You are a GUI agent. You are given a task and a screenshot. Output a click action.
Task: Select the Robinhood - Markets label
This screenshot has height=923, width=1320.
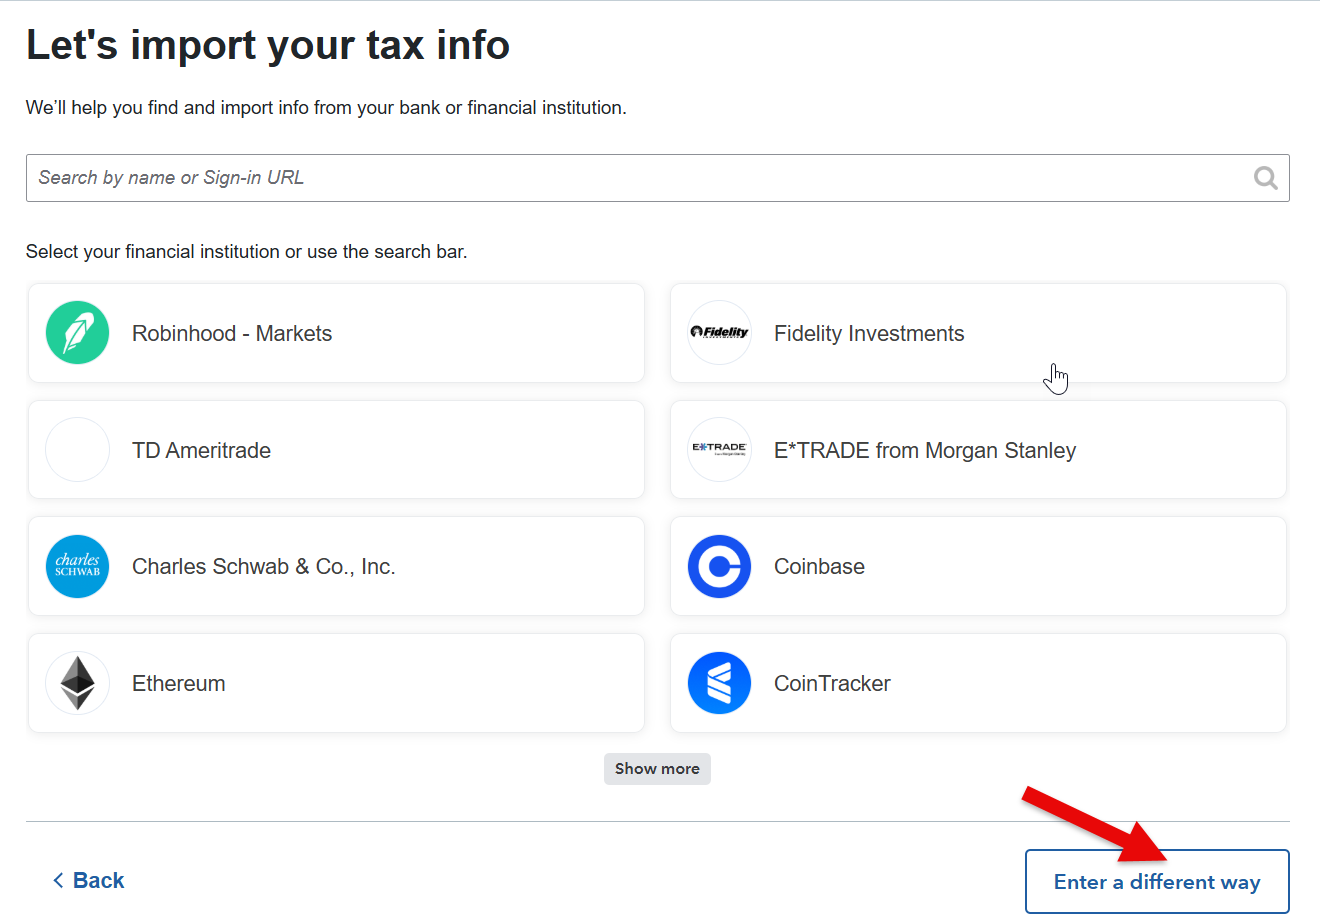(232, 333)
